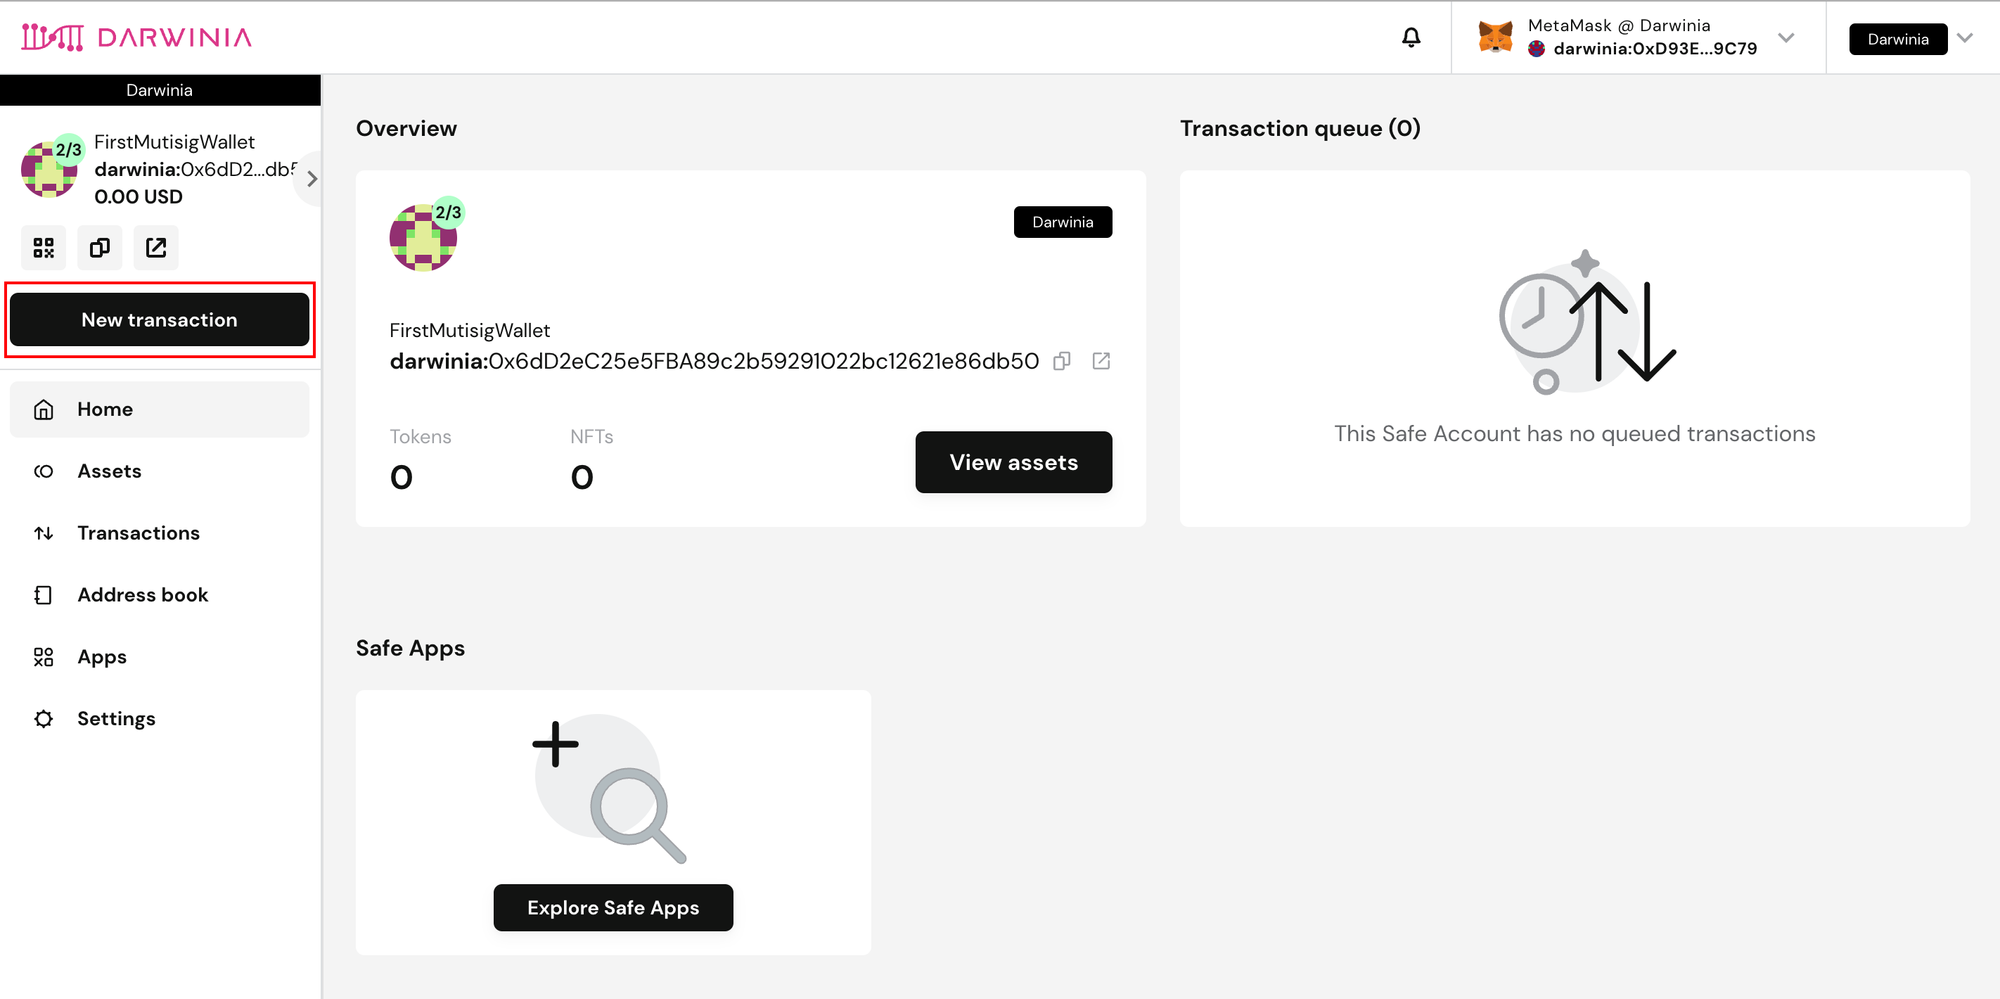
Task: Click the Darwinia logo
Action: click(x=137, y=38)
